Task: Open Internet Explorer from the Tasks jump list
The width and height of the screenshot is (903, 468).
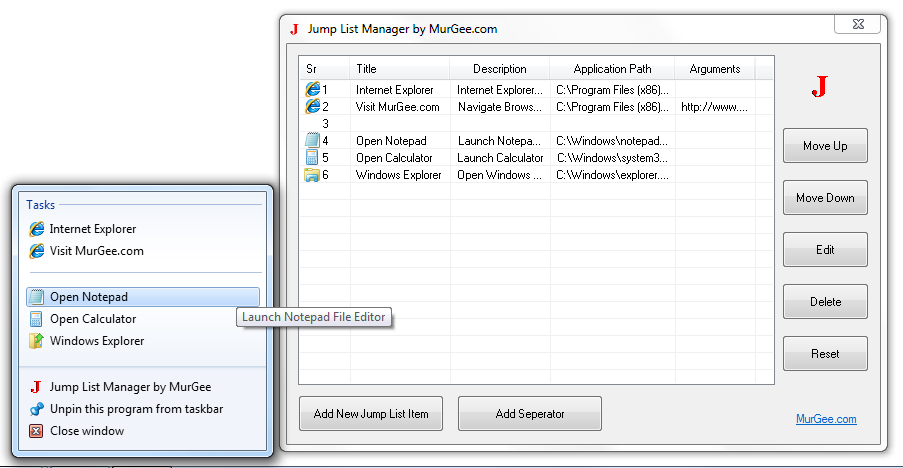Action: click(93, 229)
